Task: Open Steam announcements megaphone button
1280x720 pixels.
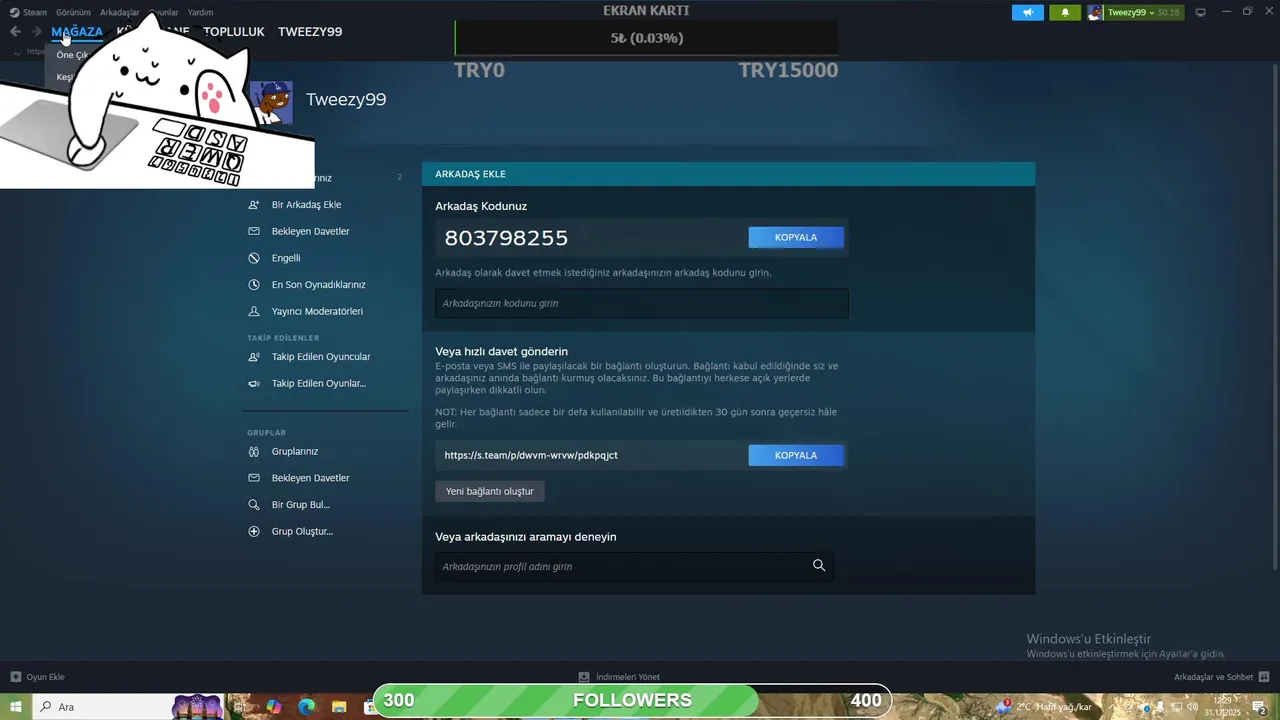Action: click(1027, 12)
